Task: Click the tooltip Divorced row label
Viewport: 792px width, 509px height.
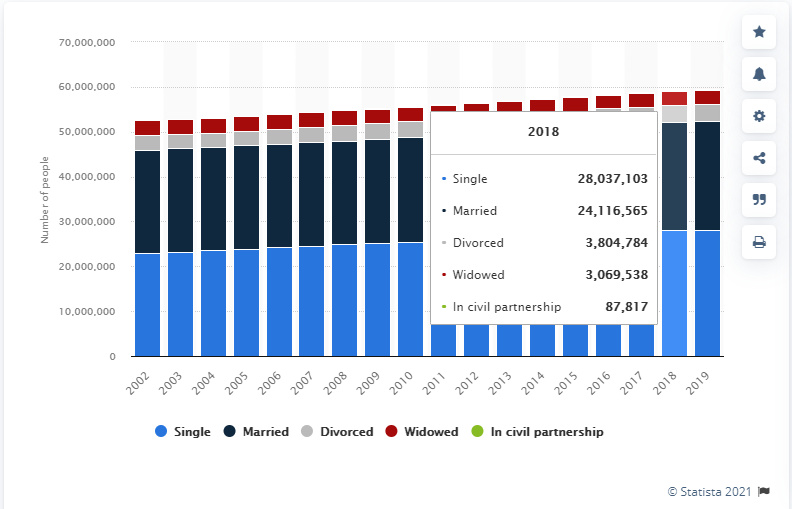Action: pyautogui.click(x=478, y=243)
